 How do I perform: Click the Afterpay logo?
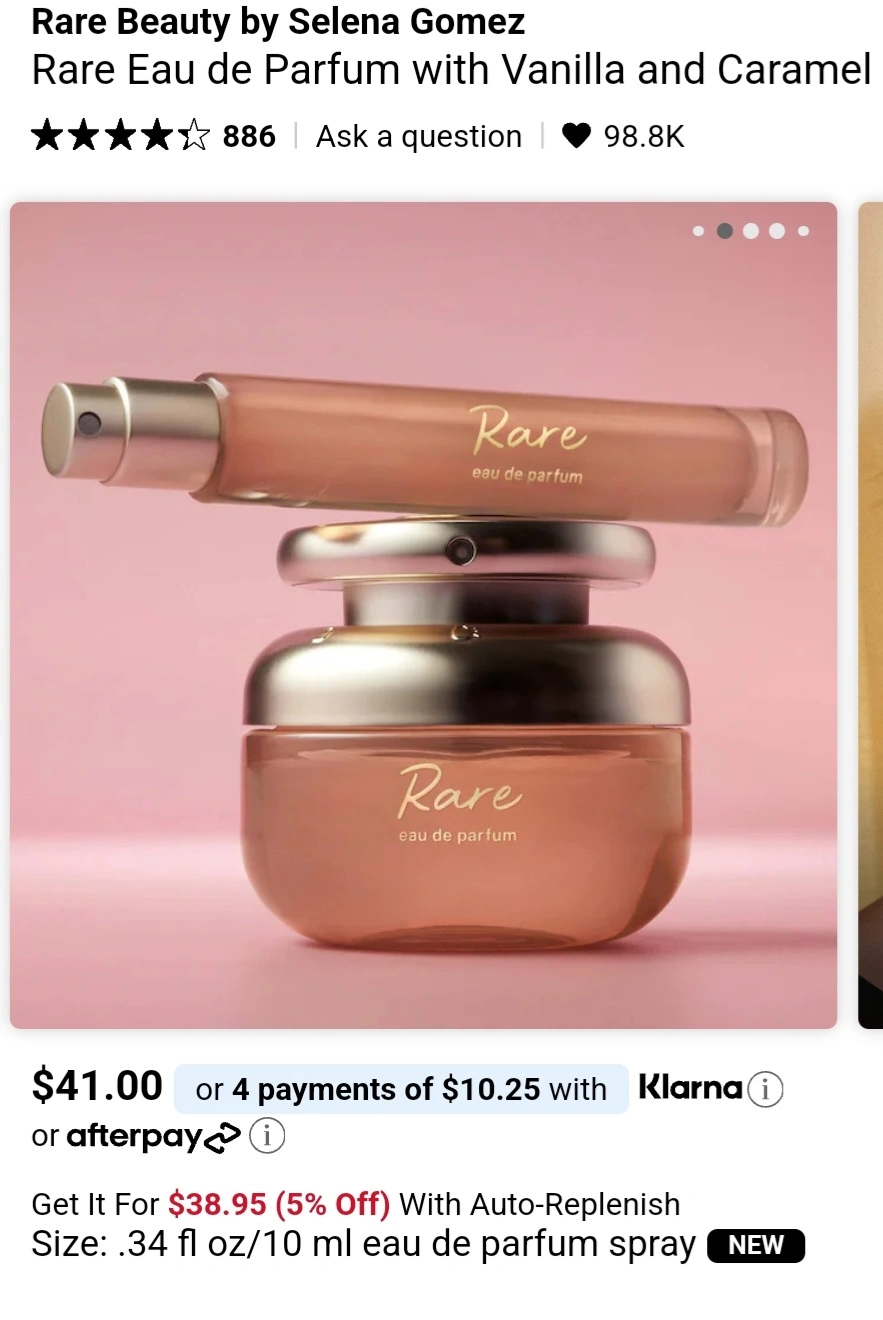tap(154, 1137)
